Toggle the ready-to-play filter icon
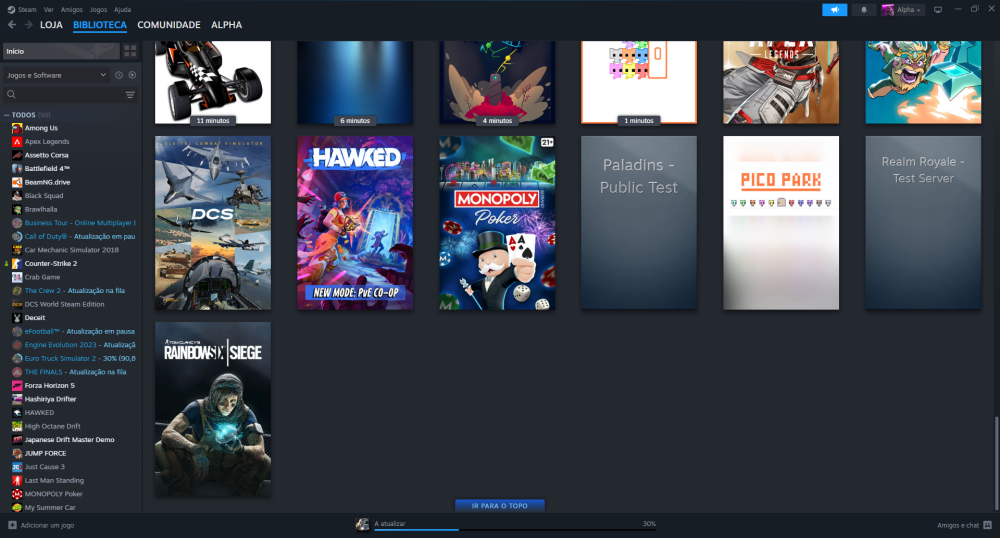 point(132,75)
